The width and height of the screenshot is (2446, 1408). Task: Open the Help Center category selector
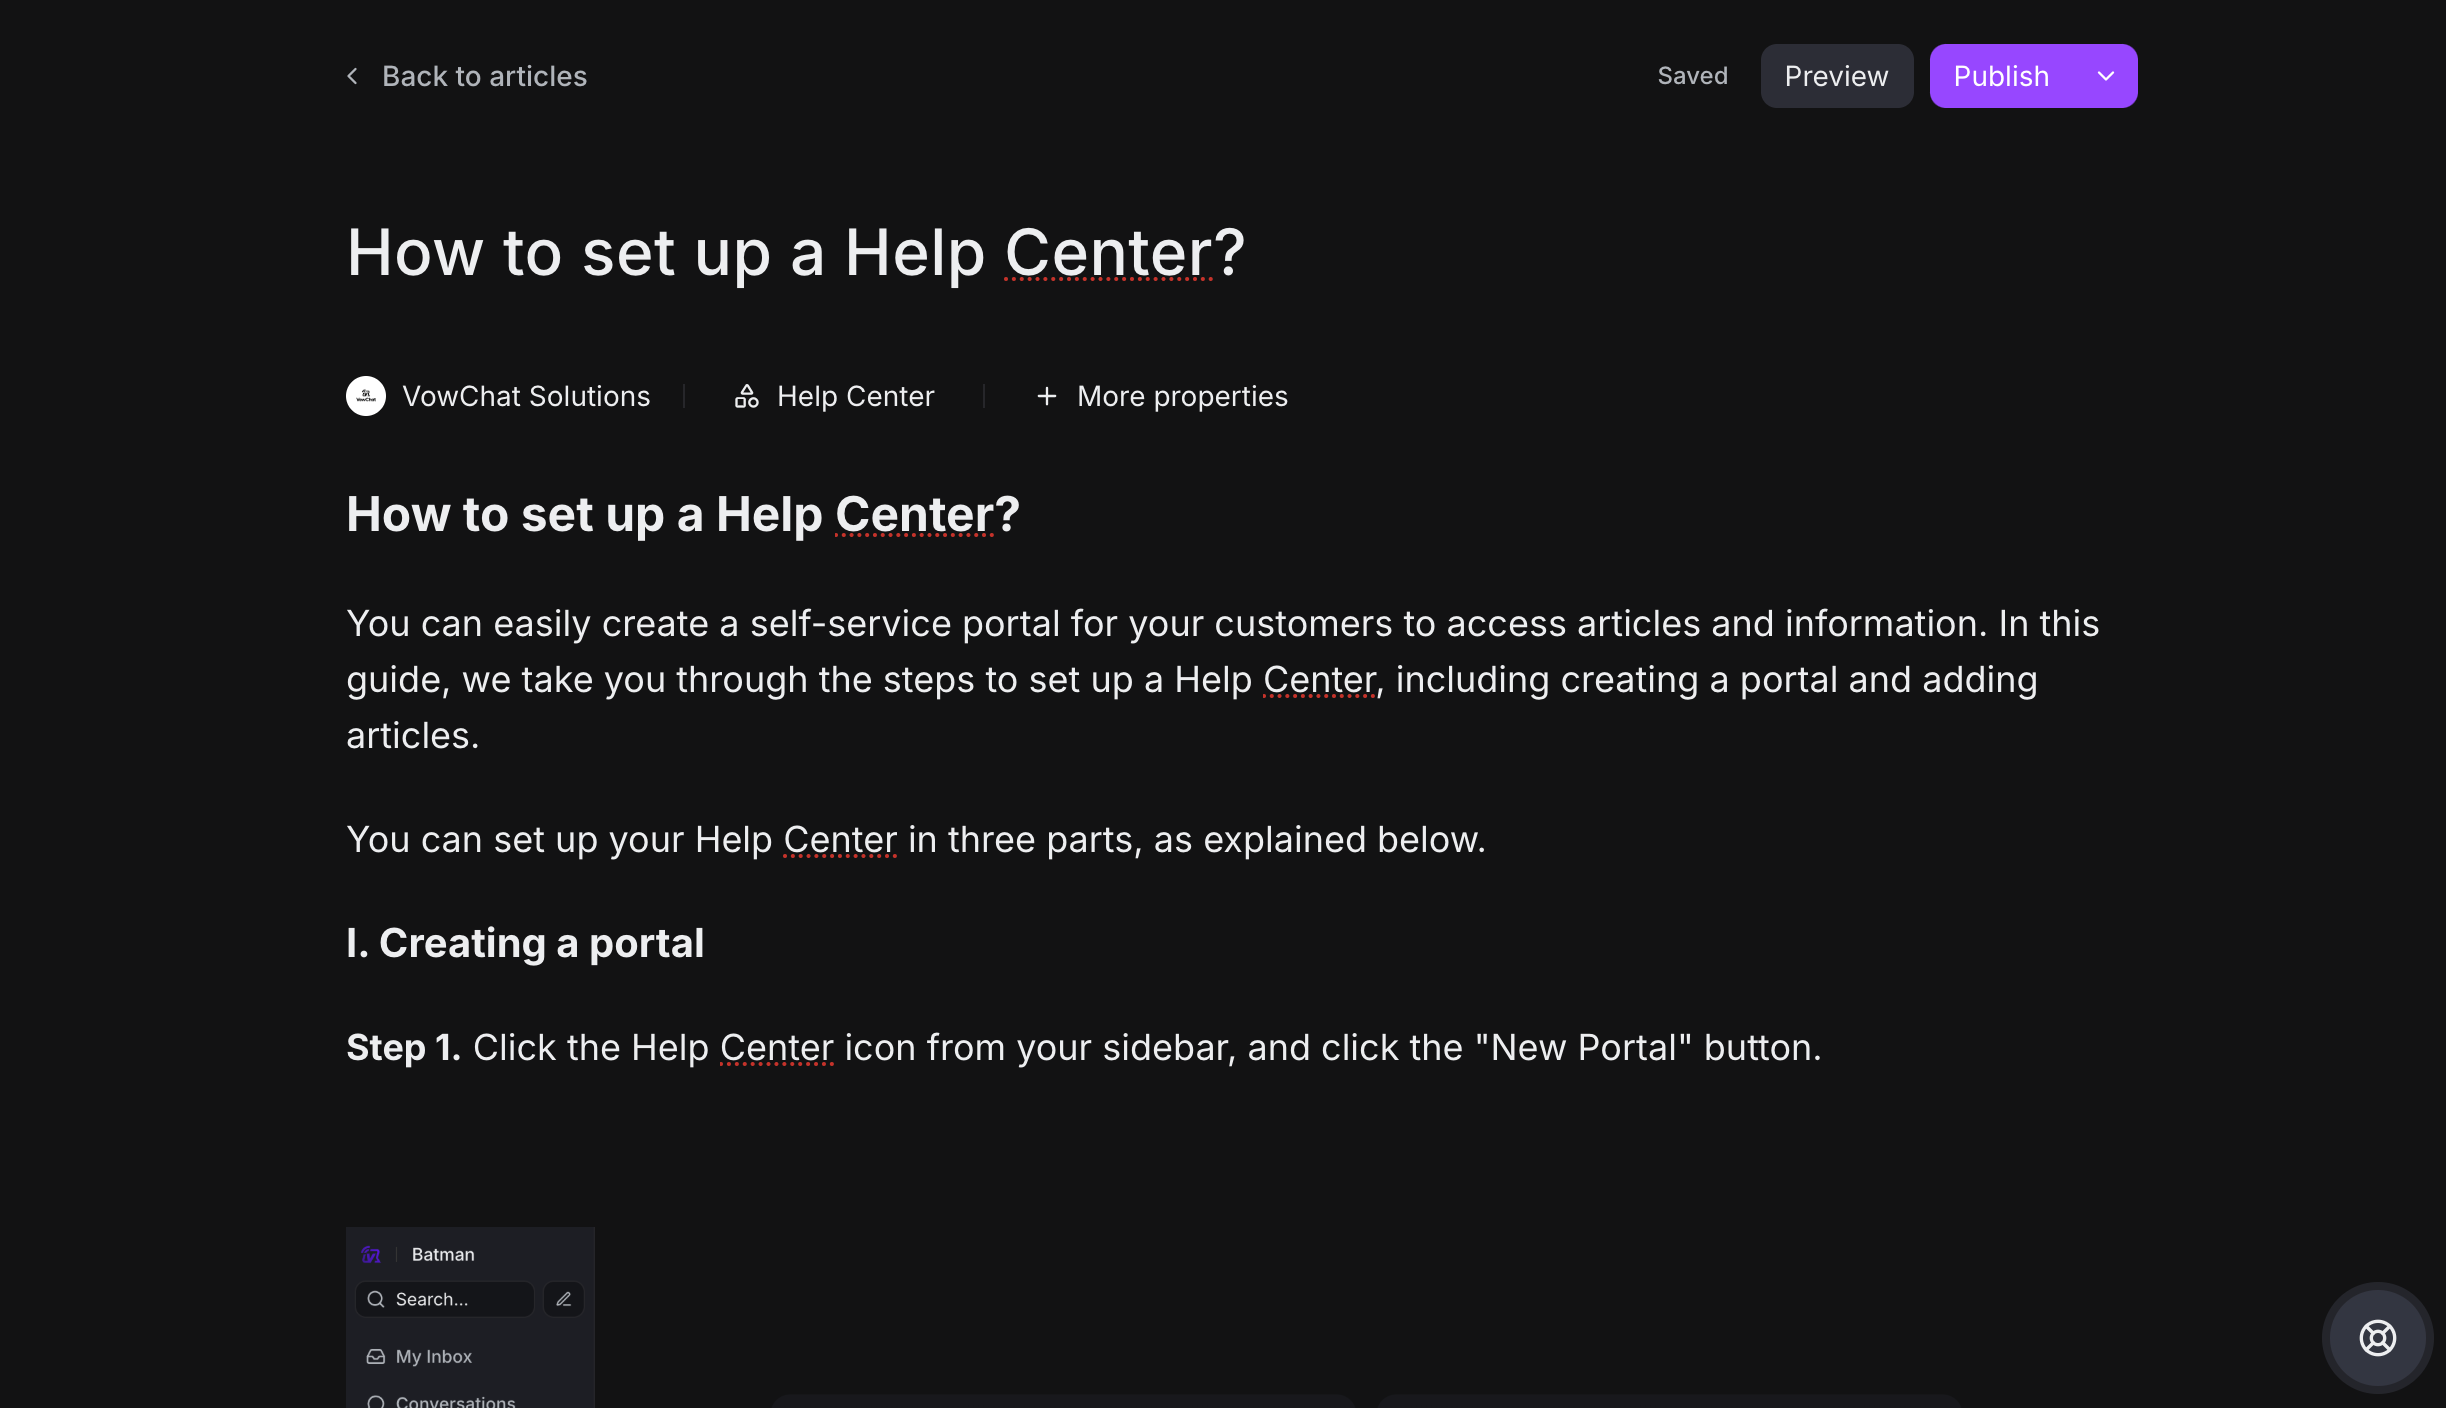coord(855,396)
